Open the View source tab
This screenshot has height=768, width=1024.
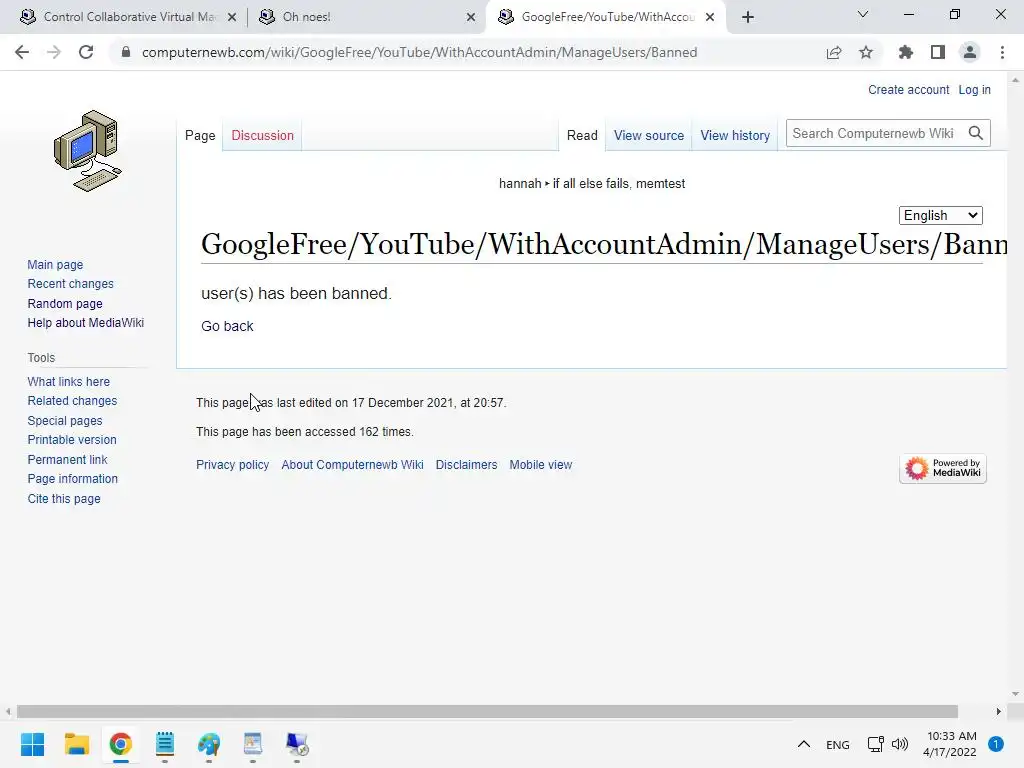coord(648,135)
